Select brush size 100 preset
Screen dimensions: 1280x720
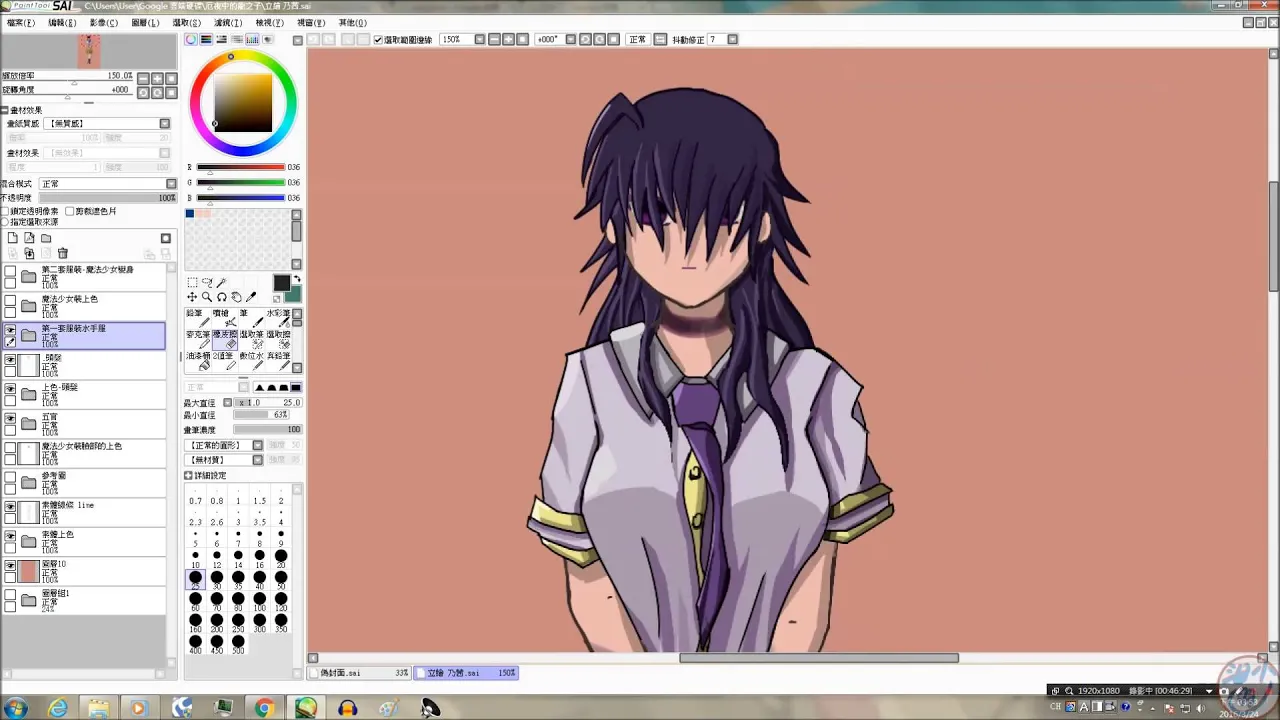260,599
